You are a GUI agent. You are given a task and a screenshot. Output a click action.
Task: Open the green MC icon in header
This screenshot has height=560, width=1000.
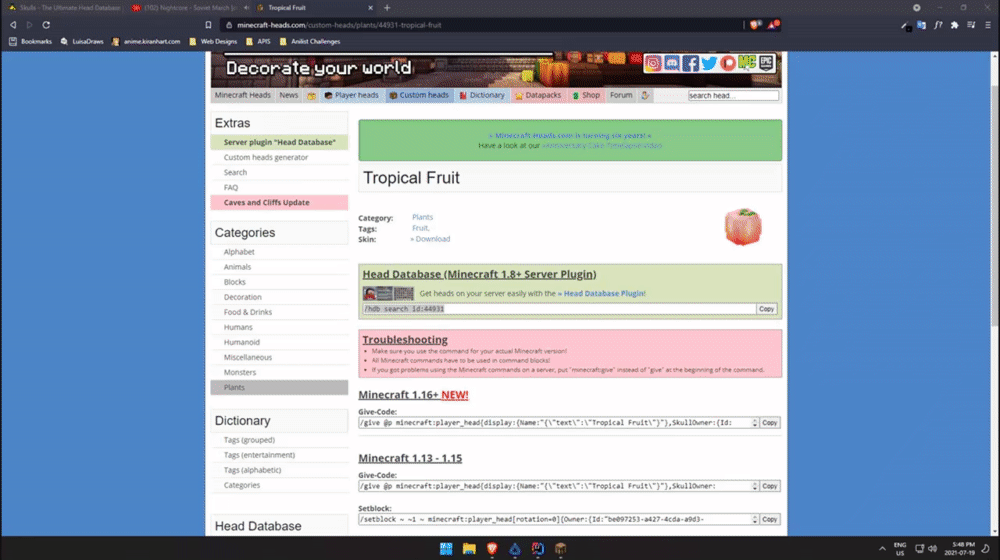(x=747, y=63)
